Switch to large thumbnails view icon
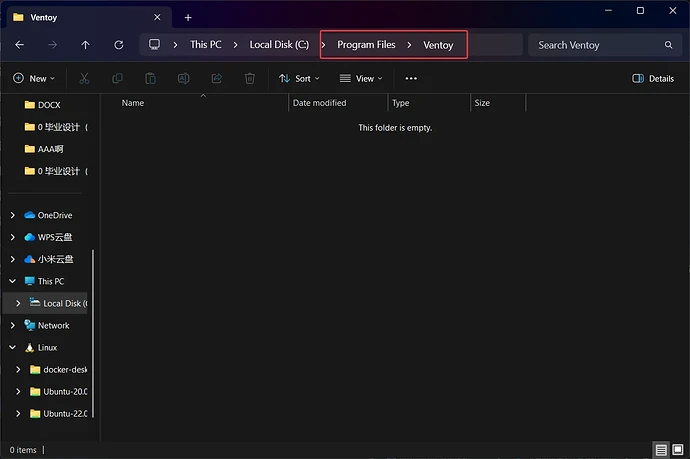The width and height of the screenshot is (690, 459). click(x=678, y=450)
